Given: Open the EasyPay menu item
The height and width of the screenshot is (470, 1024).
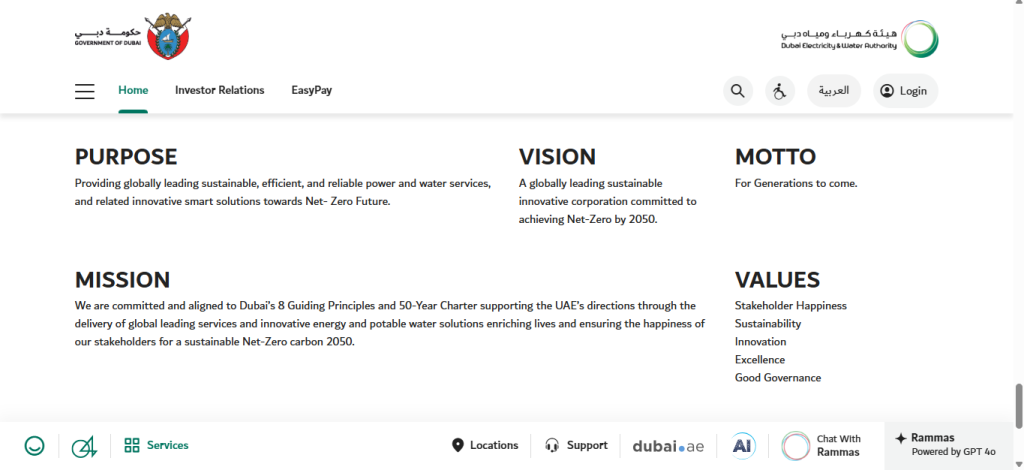Looking at the screenshot, I should (x=312, y=91).
